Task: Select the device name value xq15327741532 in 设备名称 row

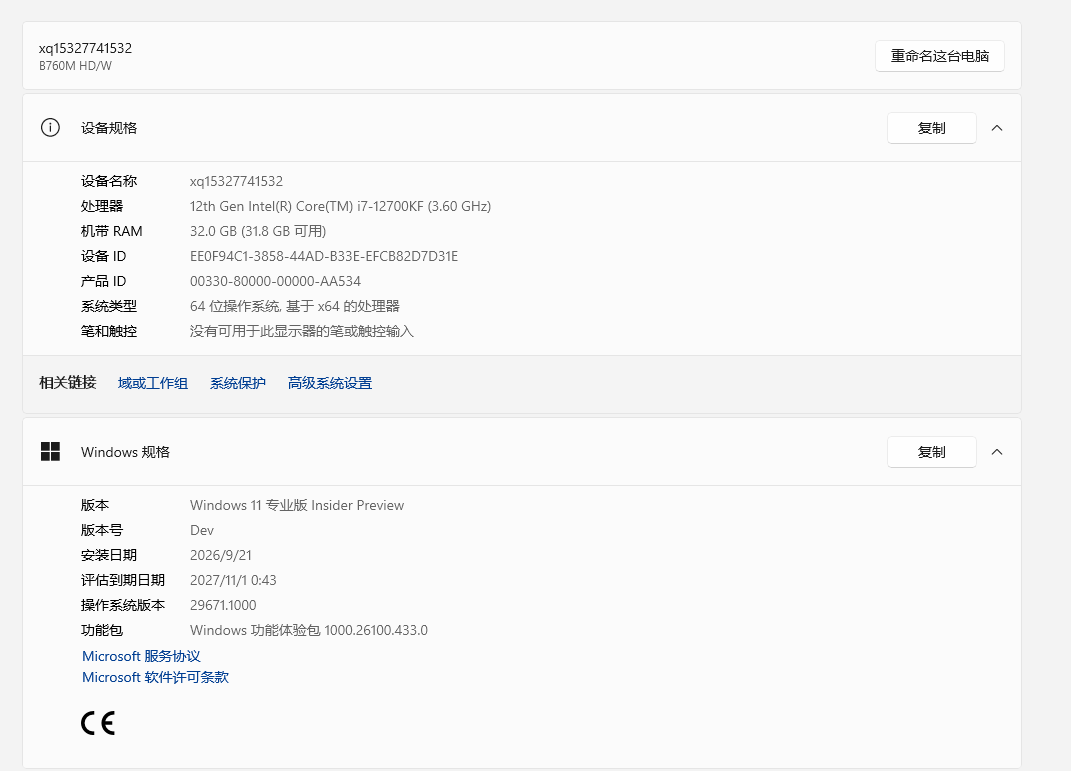Action: (236, 181)
